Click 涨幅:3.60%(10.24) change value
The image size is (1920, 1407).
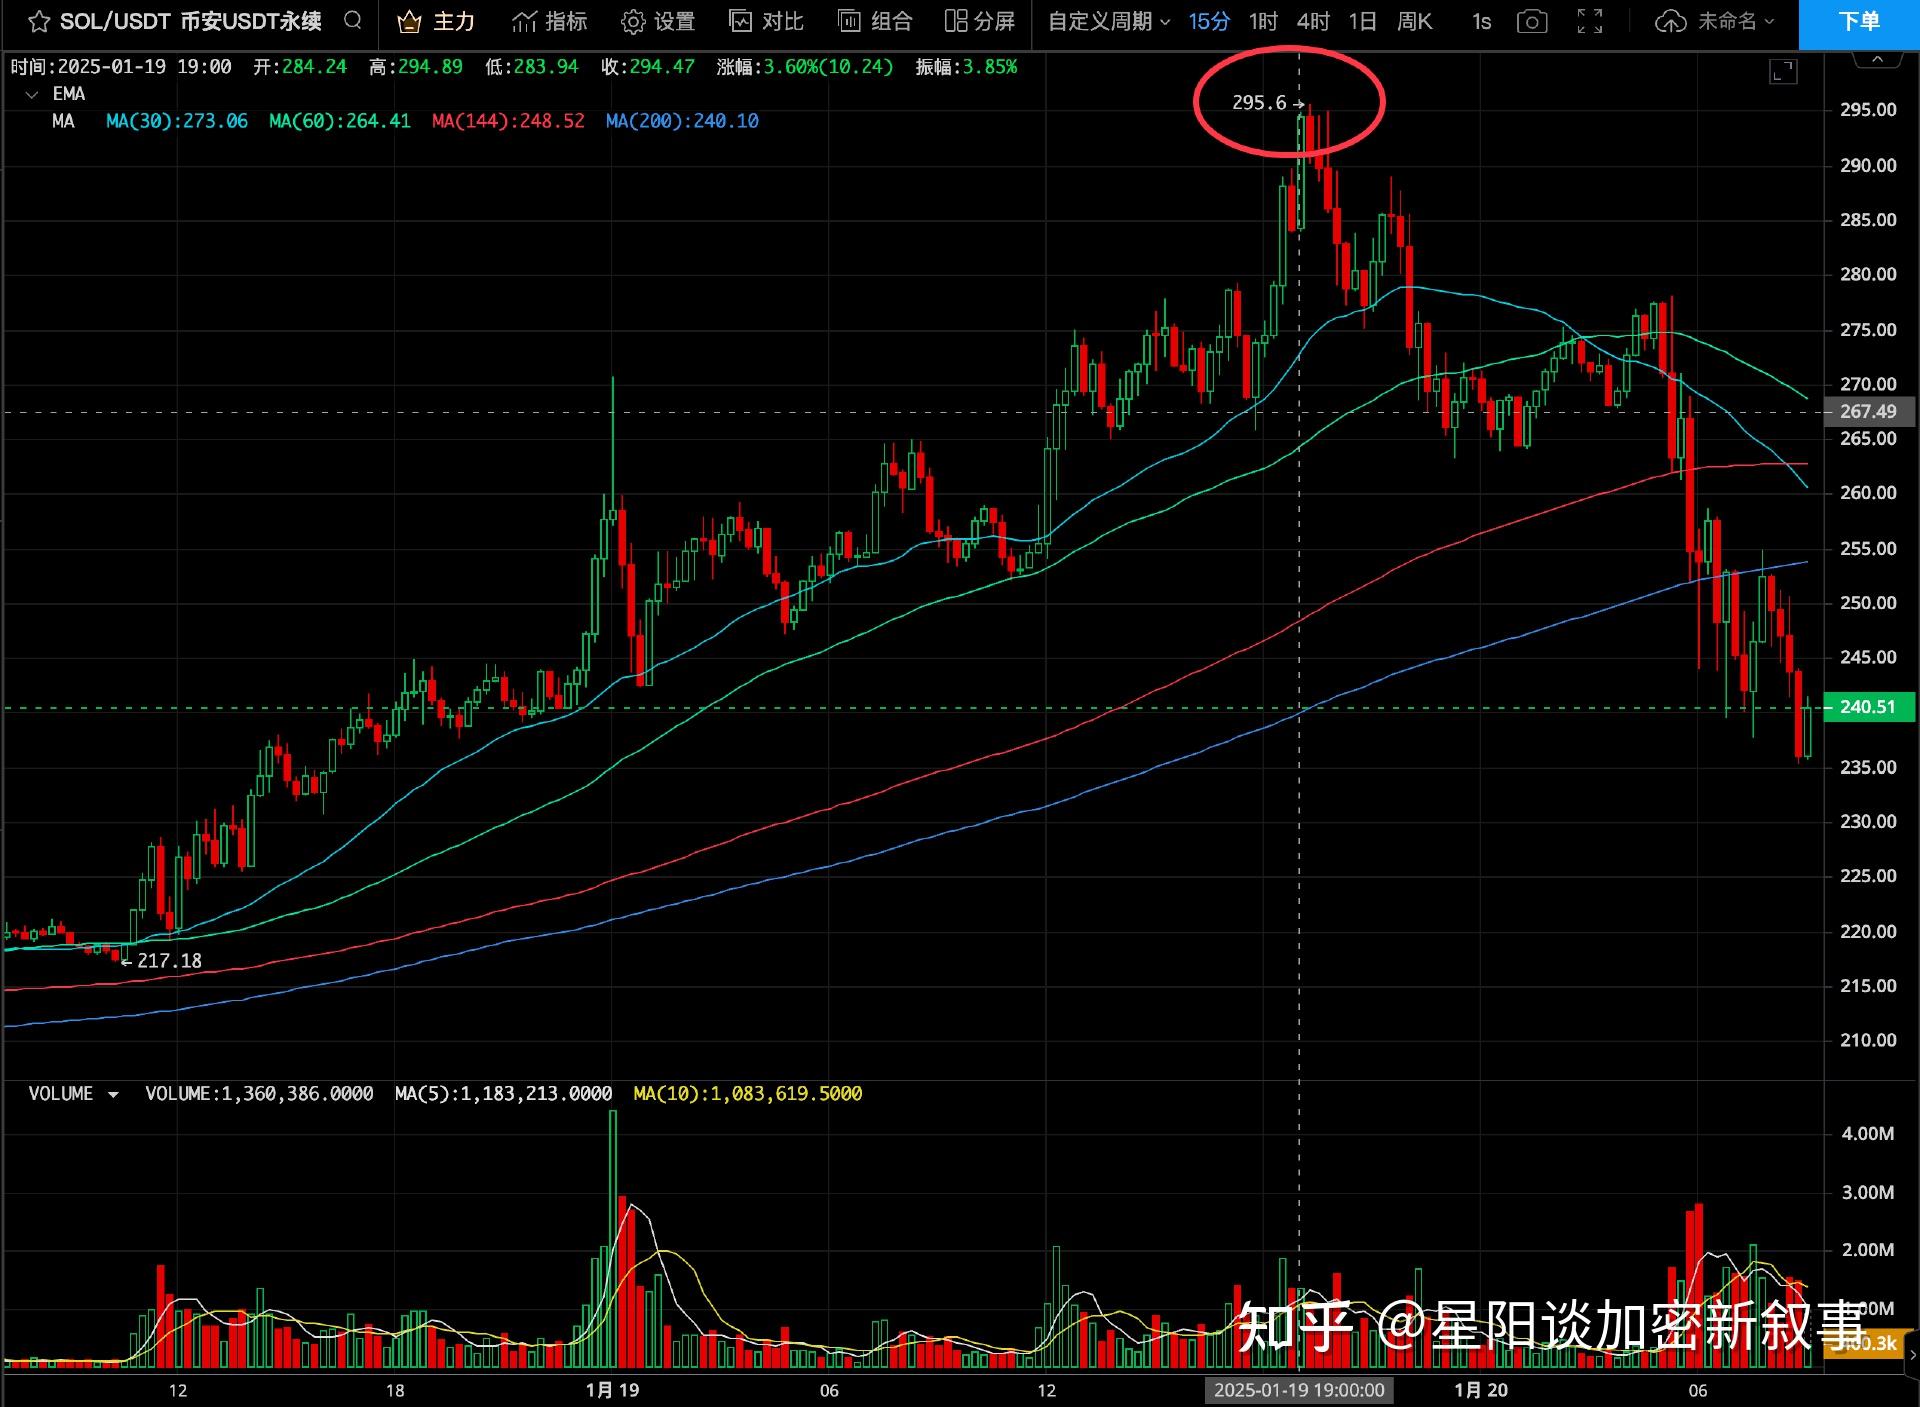click(x=804, y=67)
